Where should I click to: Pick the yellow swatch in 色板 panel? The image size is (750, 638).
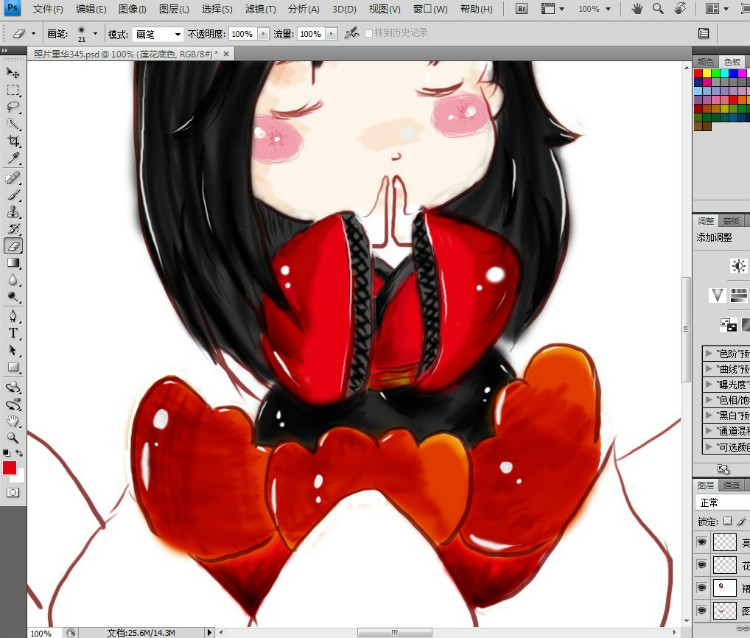pyautogui.click(x=707, y=73)
